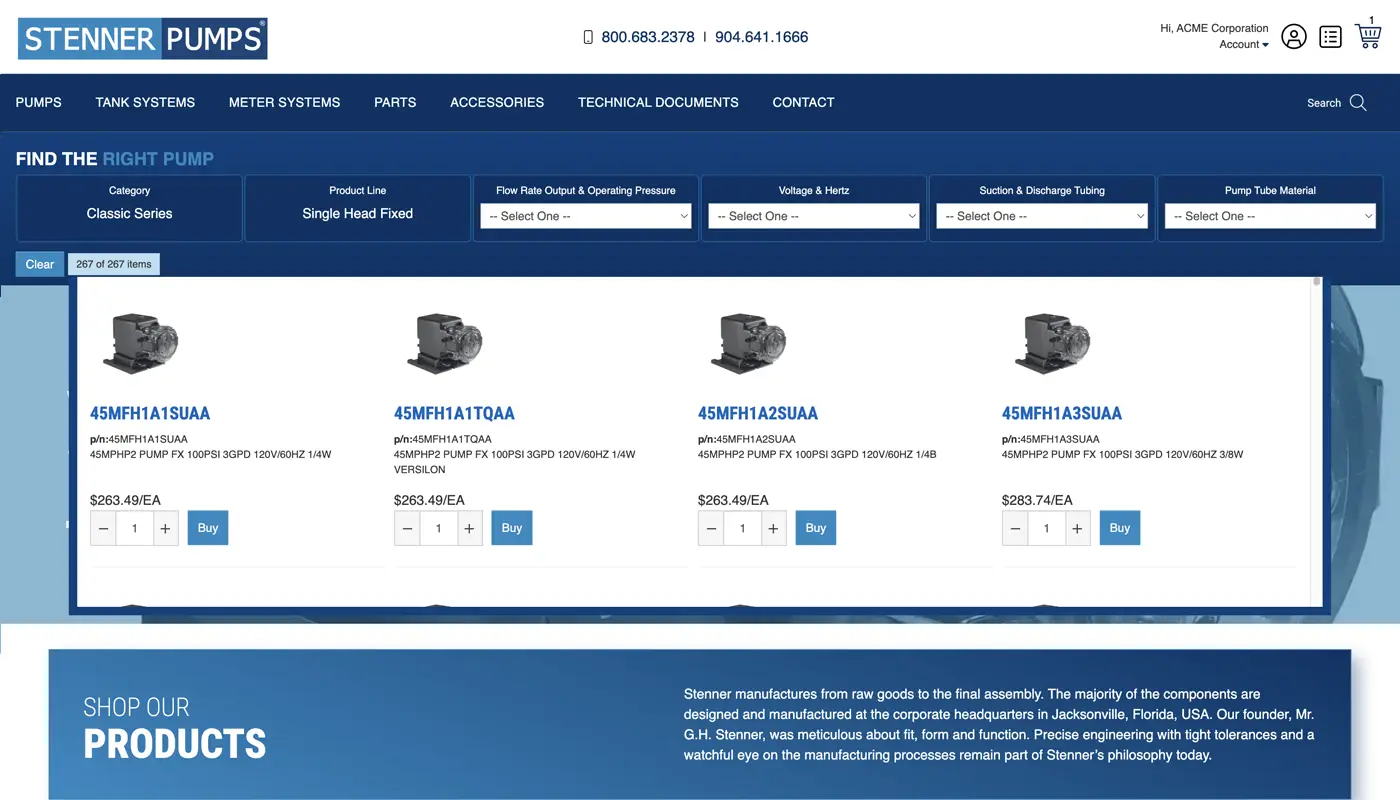This screenshot has width=1400, height=800.
Task: Call the 800.683.2378 phone number
Action: [x=648, y=37]
